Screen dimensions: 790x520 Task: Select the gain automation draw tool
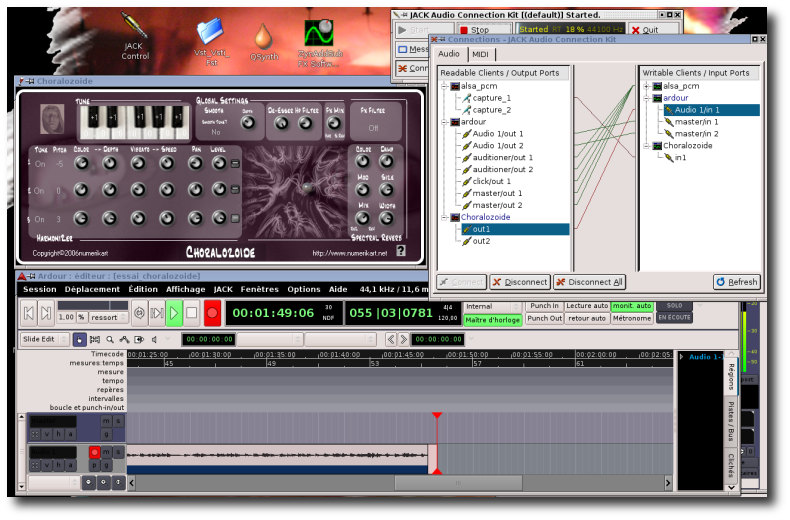[x=124, y=340]
